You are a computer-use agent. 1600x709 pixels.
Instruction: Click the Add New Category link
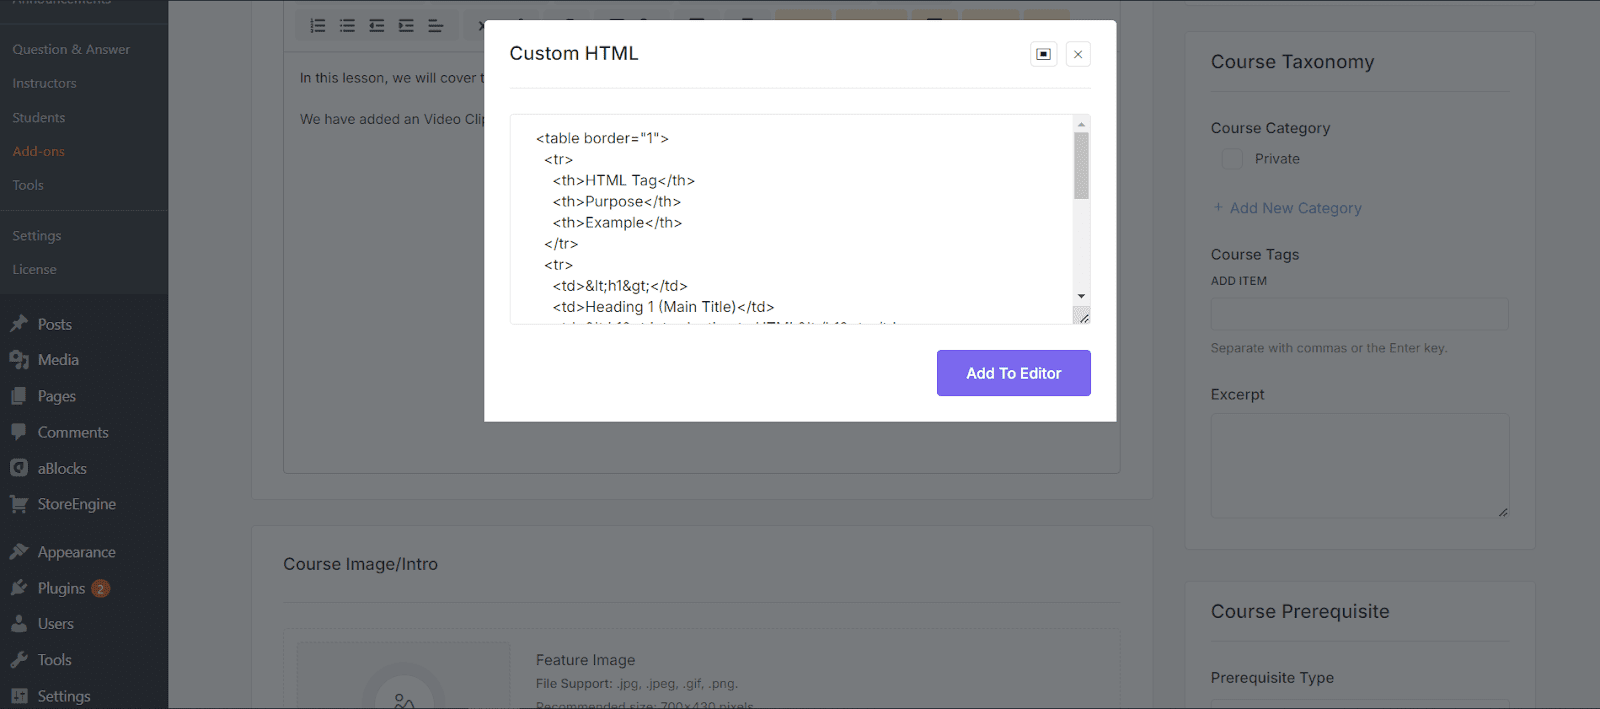[x=1287, y=207]
